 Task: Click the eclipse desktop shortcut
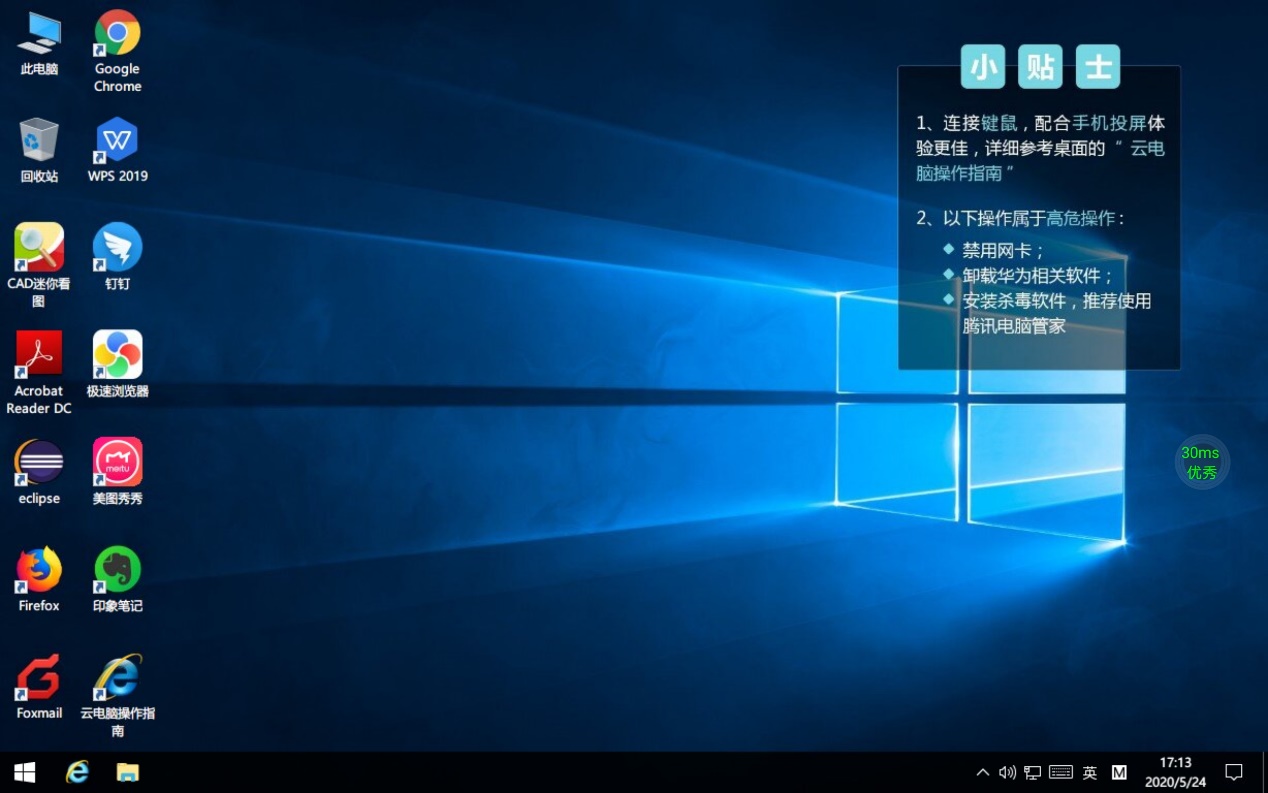point(39,463)
